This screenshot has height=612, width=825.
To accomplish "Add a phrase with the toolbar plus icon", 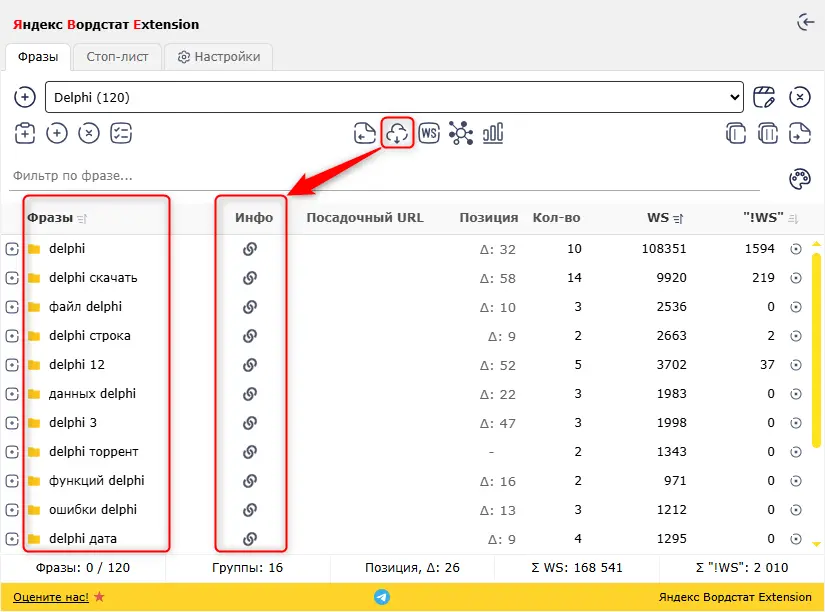I will [57, 133].
